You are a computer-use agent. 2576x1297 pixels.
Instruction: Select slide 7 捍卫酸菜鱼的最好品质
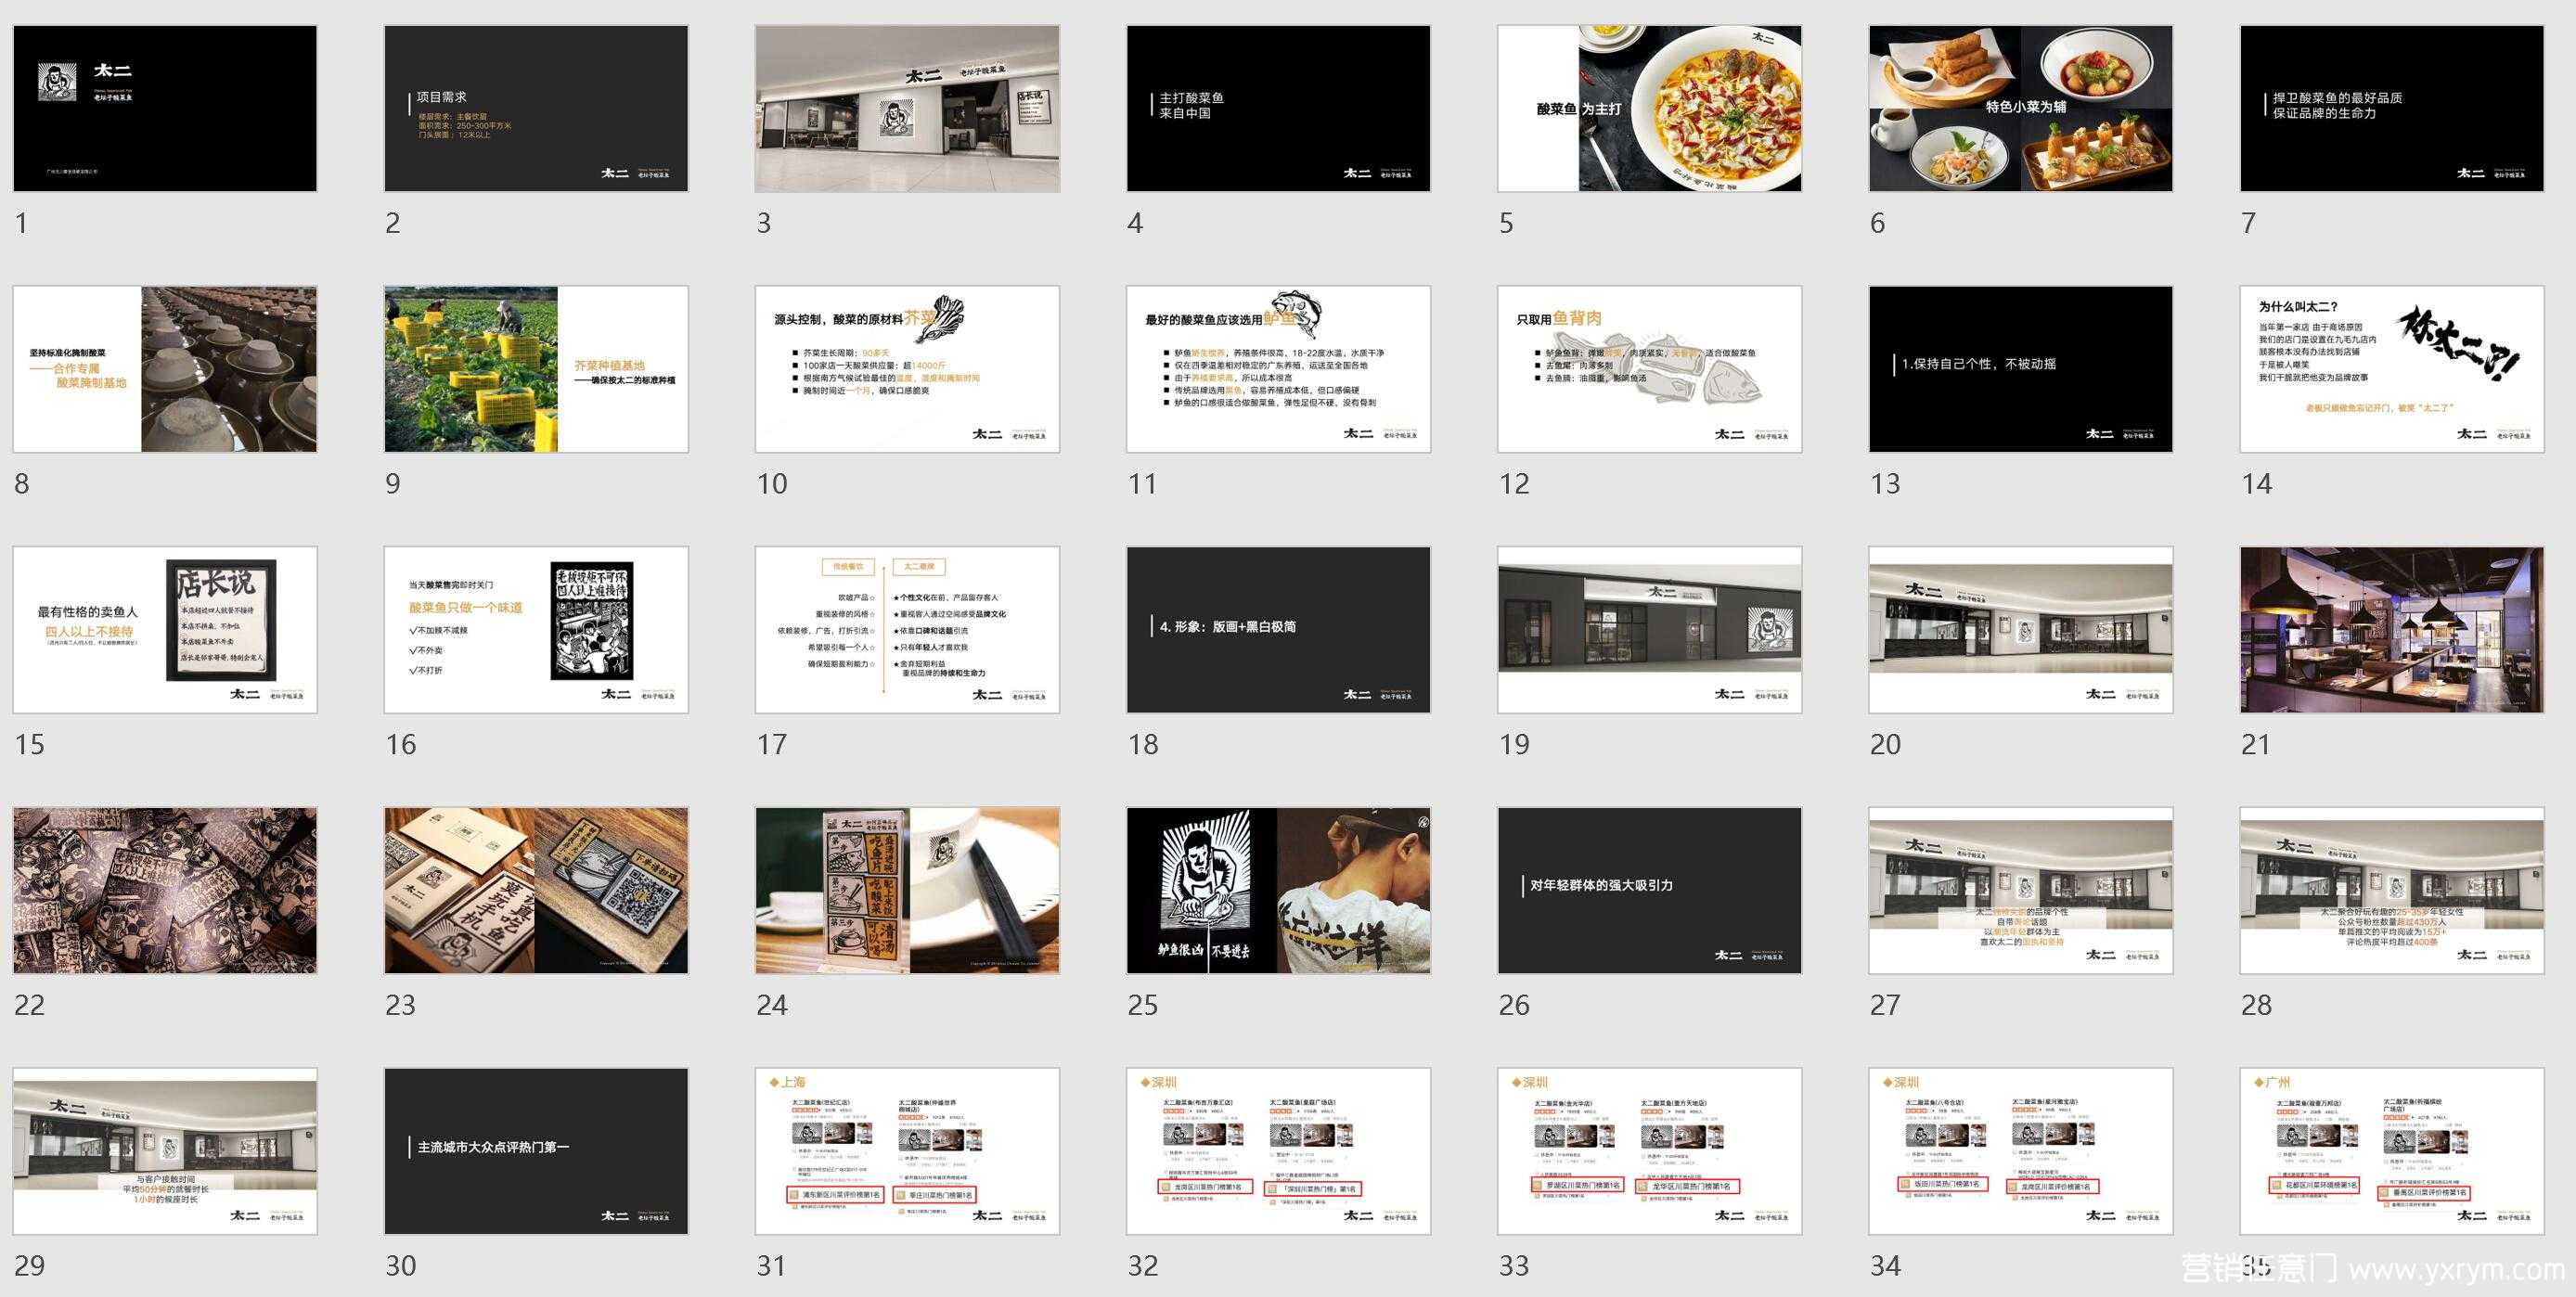(2392, 108)
